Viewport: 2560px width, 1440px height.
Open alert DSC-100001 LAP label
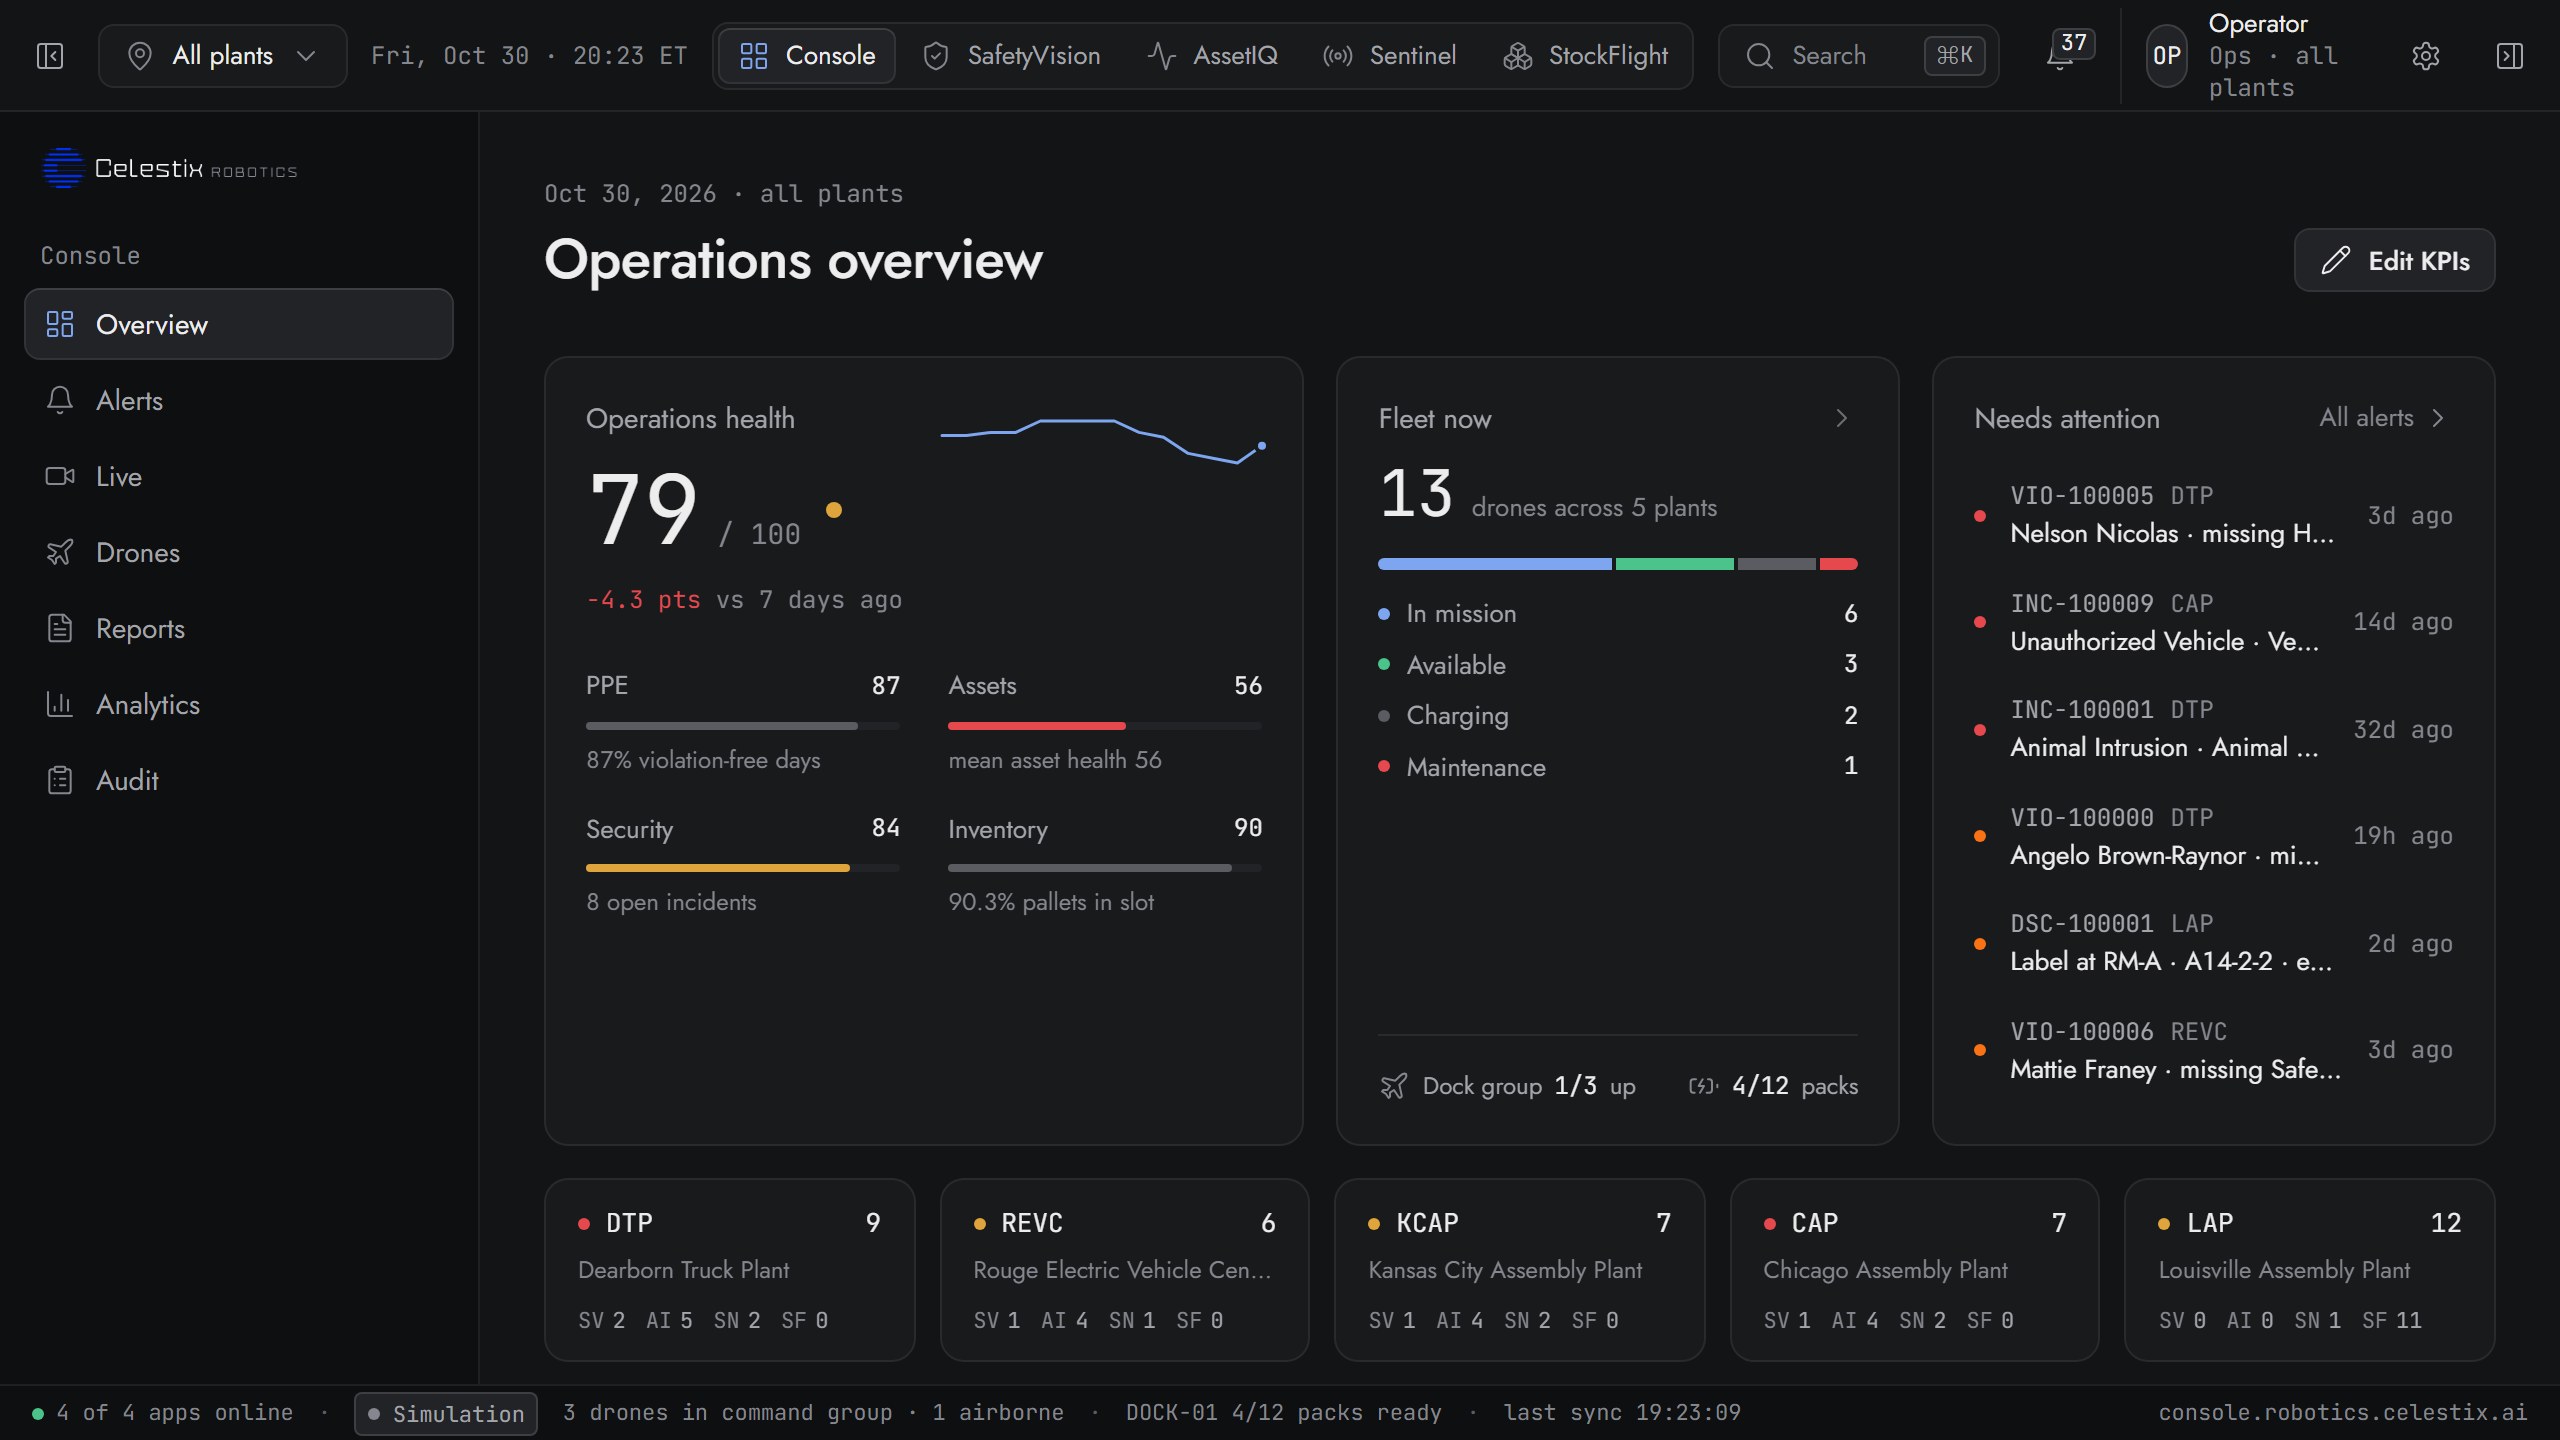tap(2213, 943)
